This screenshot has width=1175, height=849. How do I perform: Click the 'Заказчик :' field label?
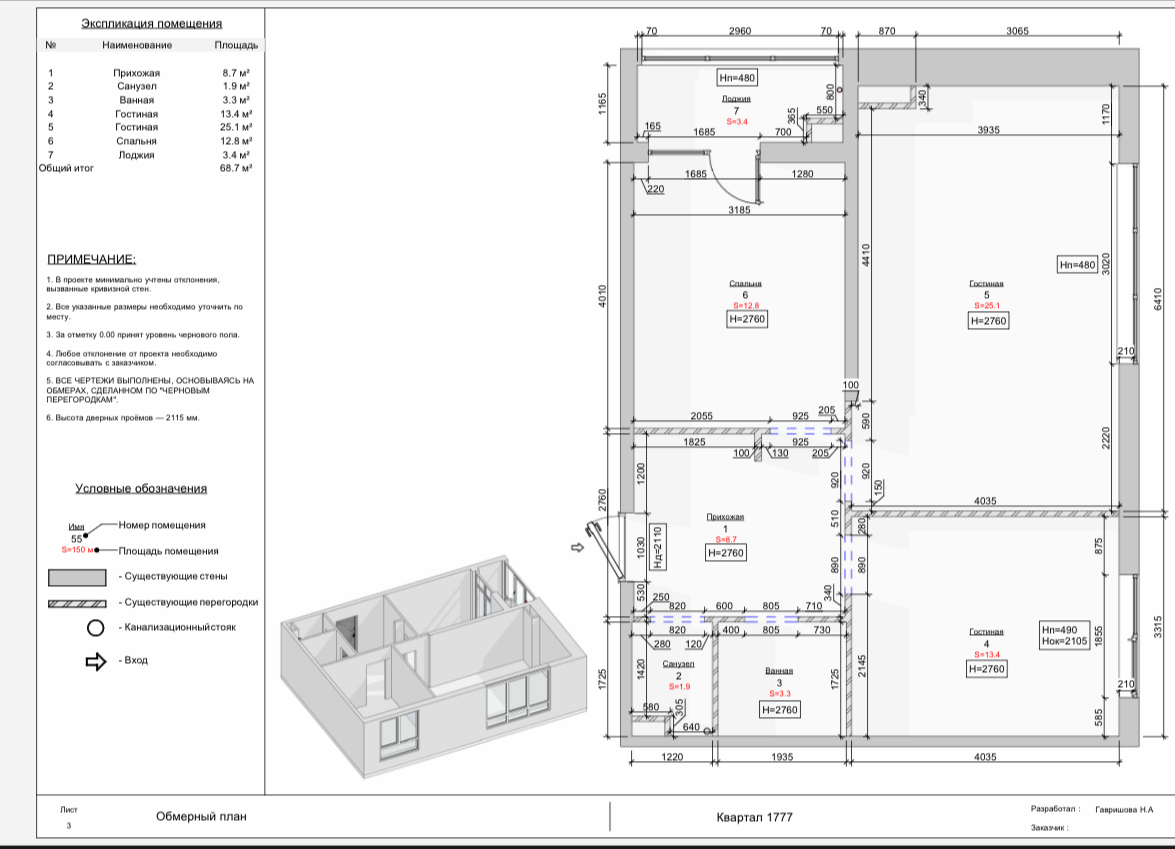tap(1049, 827)
